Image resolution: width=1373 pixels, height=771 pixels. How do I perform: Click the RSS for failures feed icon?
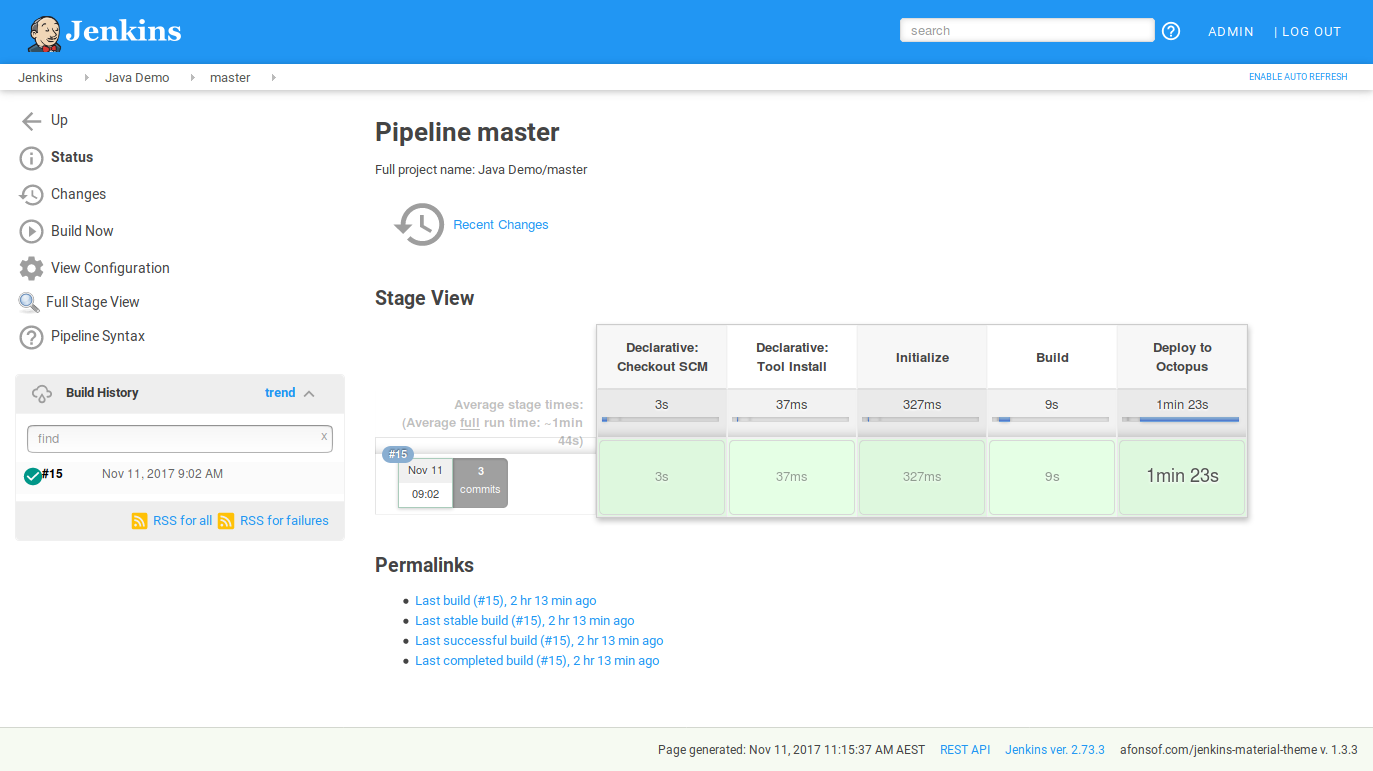pos(225,520)
